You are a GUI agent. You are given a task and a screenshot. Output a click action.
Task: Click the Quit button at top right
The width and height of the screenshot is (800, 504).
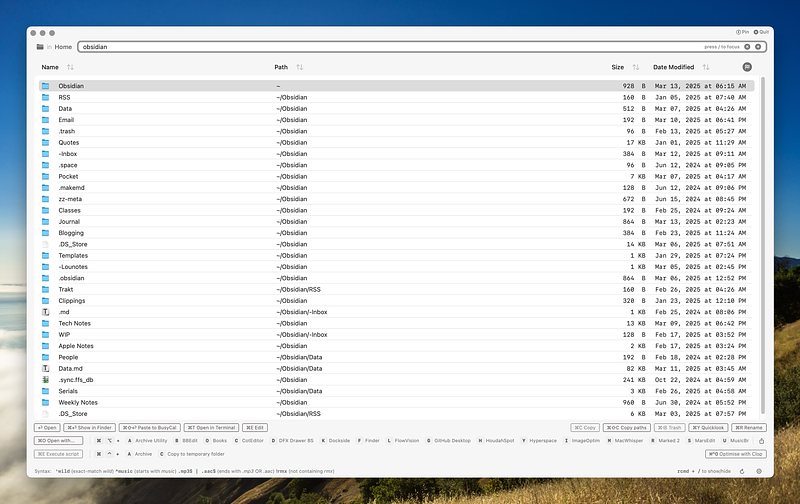[x=761, y=32]
